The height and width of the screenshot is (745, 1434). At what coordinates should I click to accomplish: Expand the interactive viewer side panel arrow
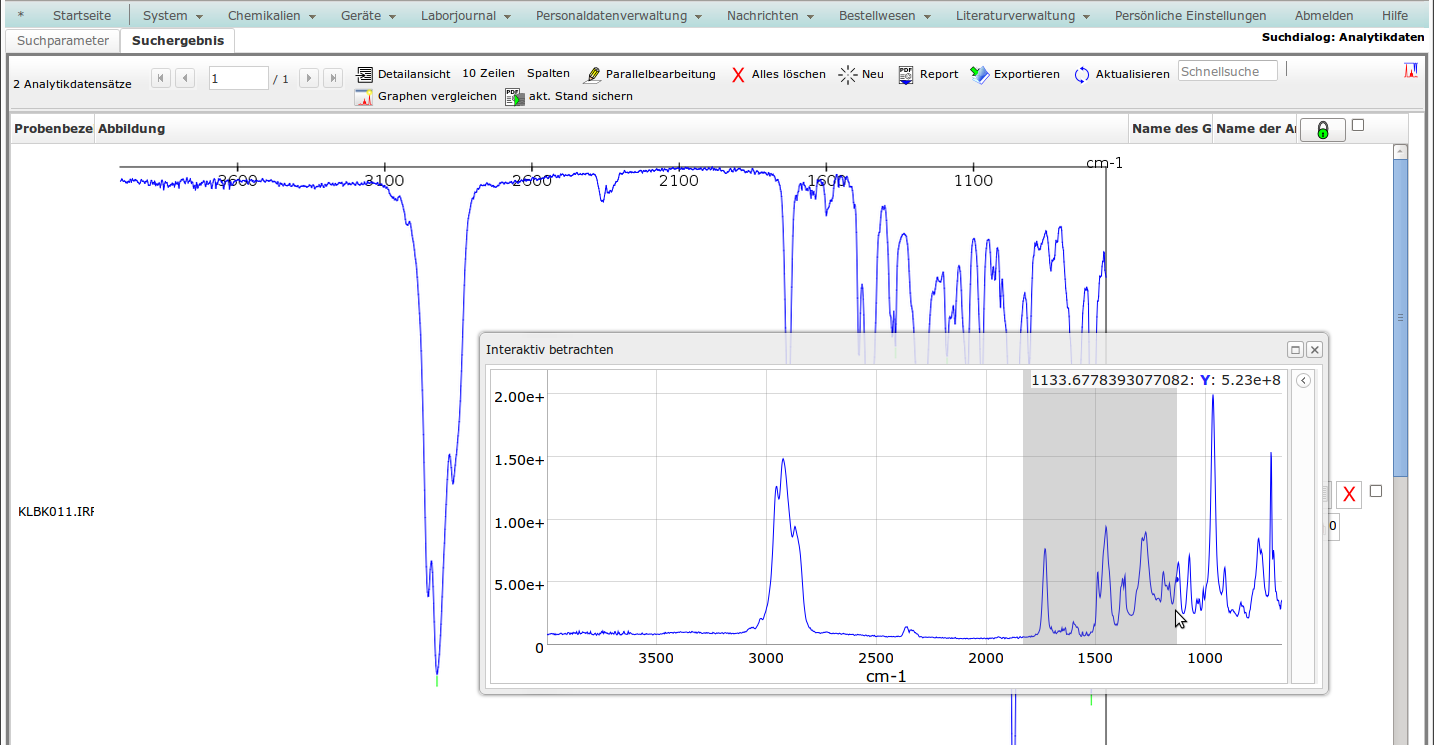coord(1303,381)
